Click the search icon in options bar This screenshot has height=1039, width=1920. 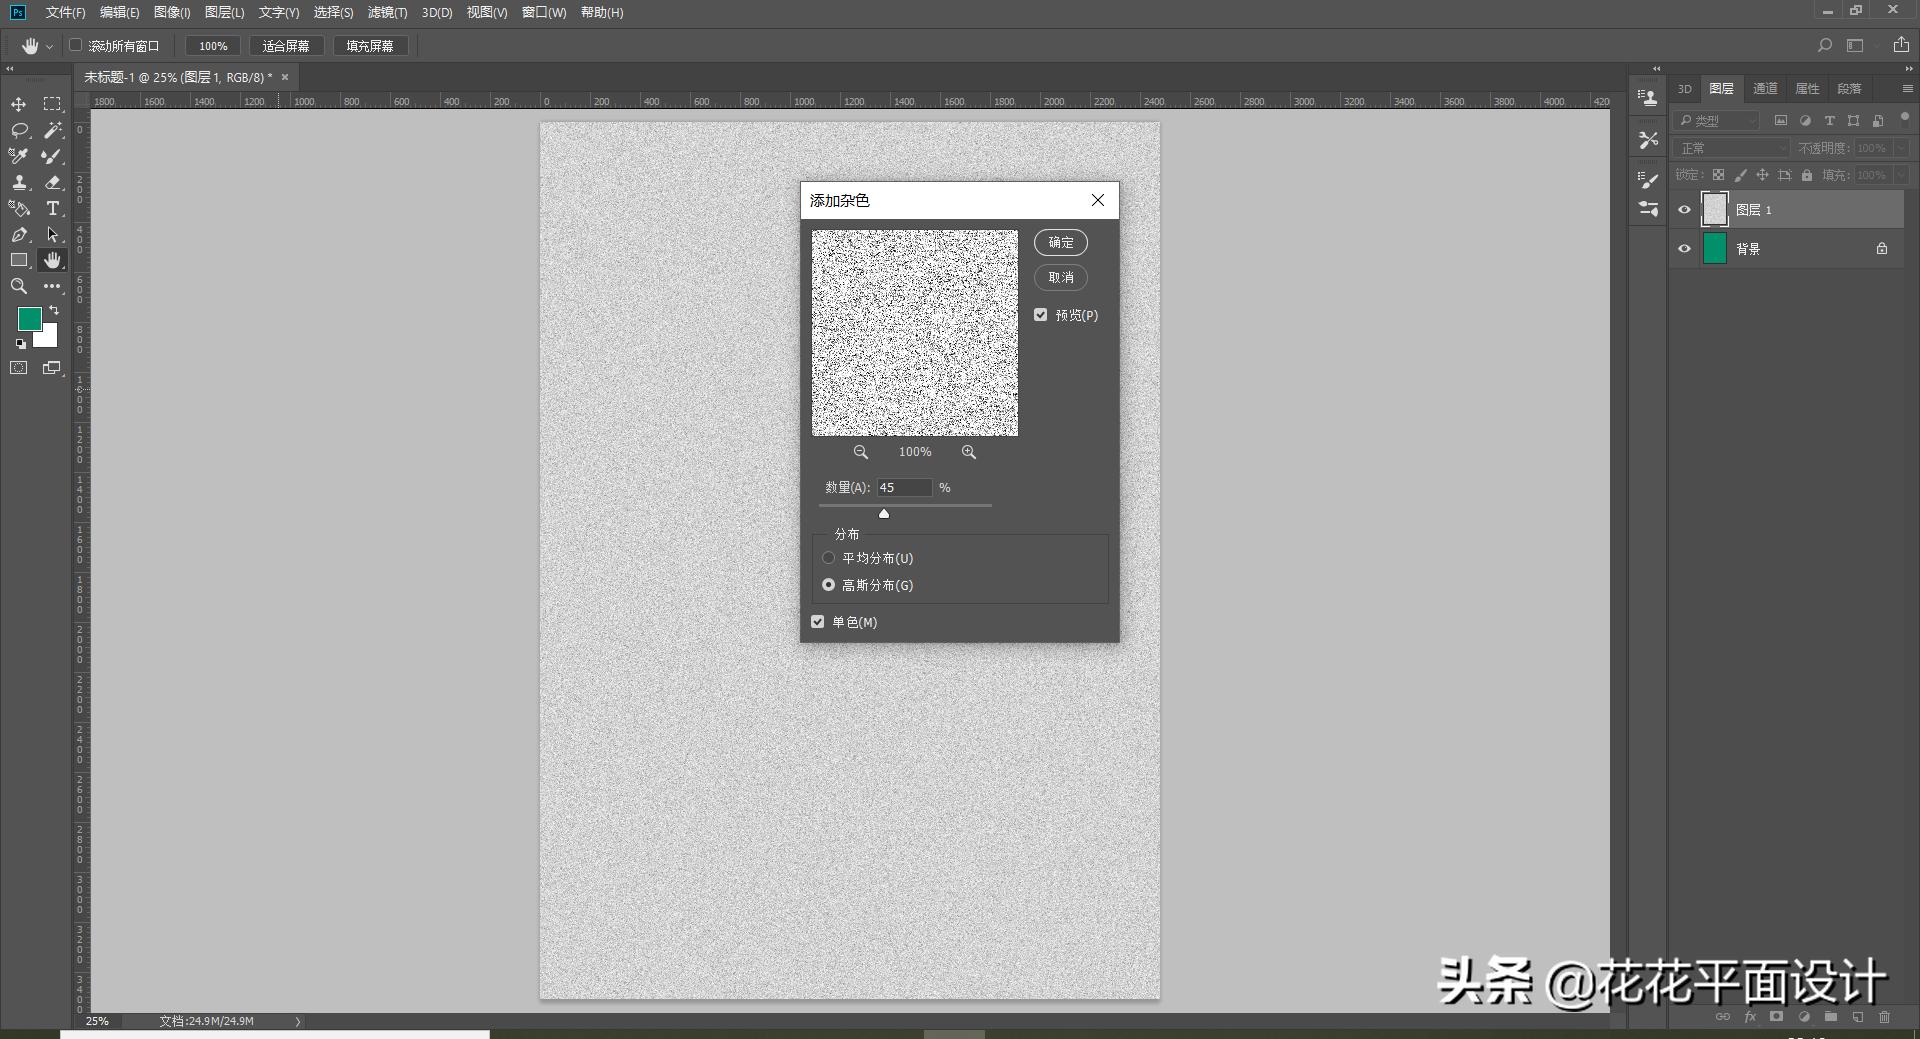click(1824, 45)
